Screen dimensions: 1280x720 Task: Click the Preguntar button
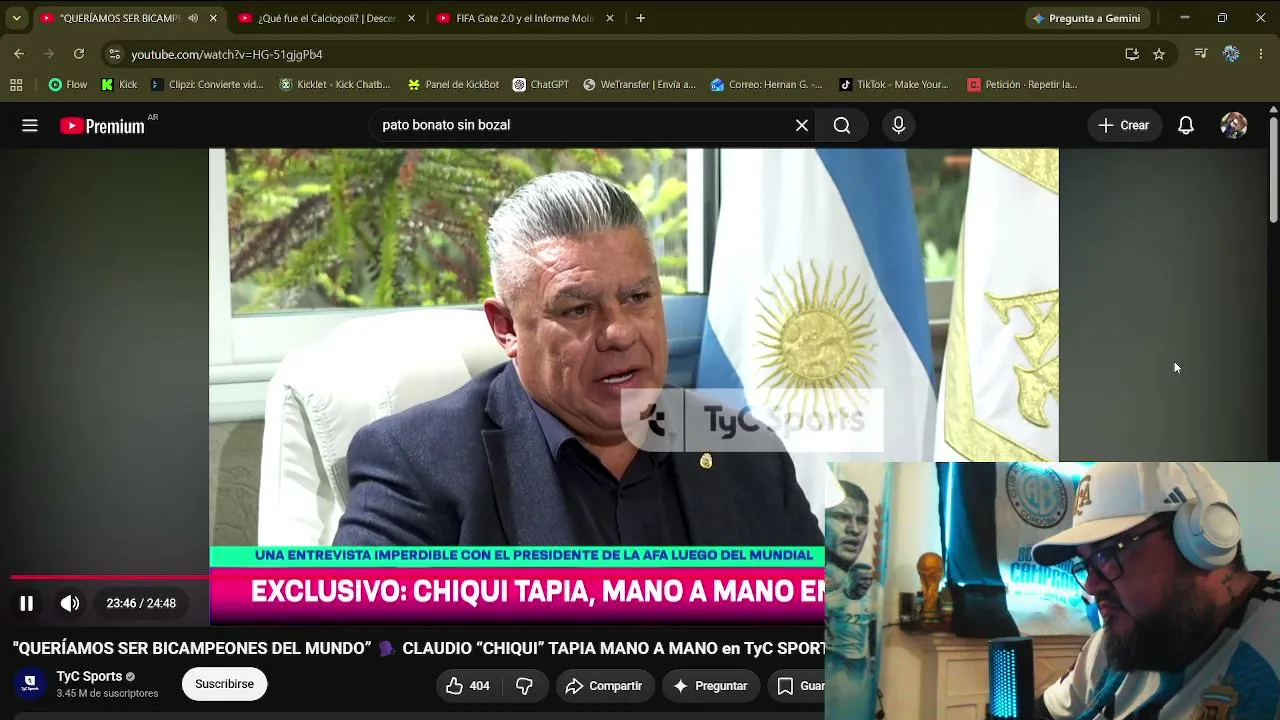pos(710,686)
